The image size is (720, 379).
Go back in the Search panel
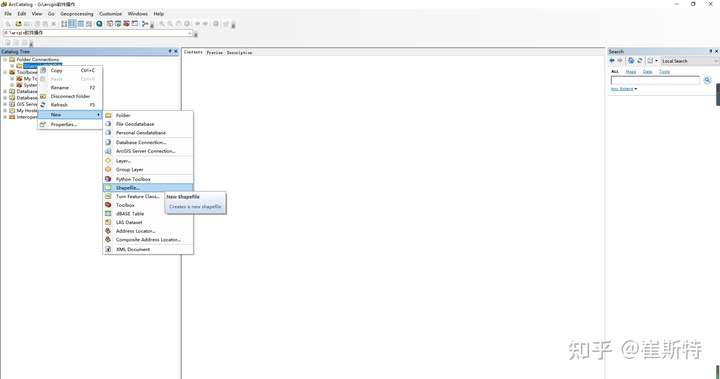pos(612,61)
